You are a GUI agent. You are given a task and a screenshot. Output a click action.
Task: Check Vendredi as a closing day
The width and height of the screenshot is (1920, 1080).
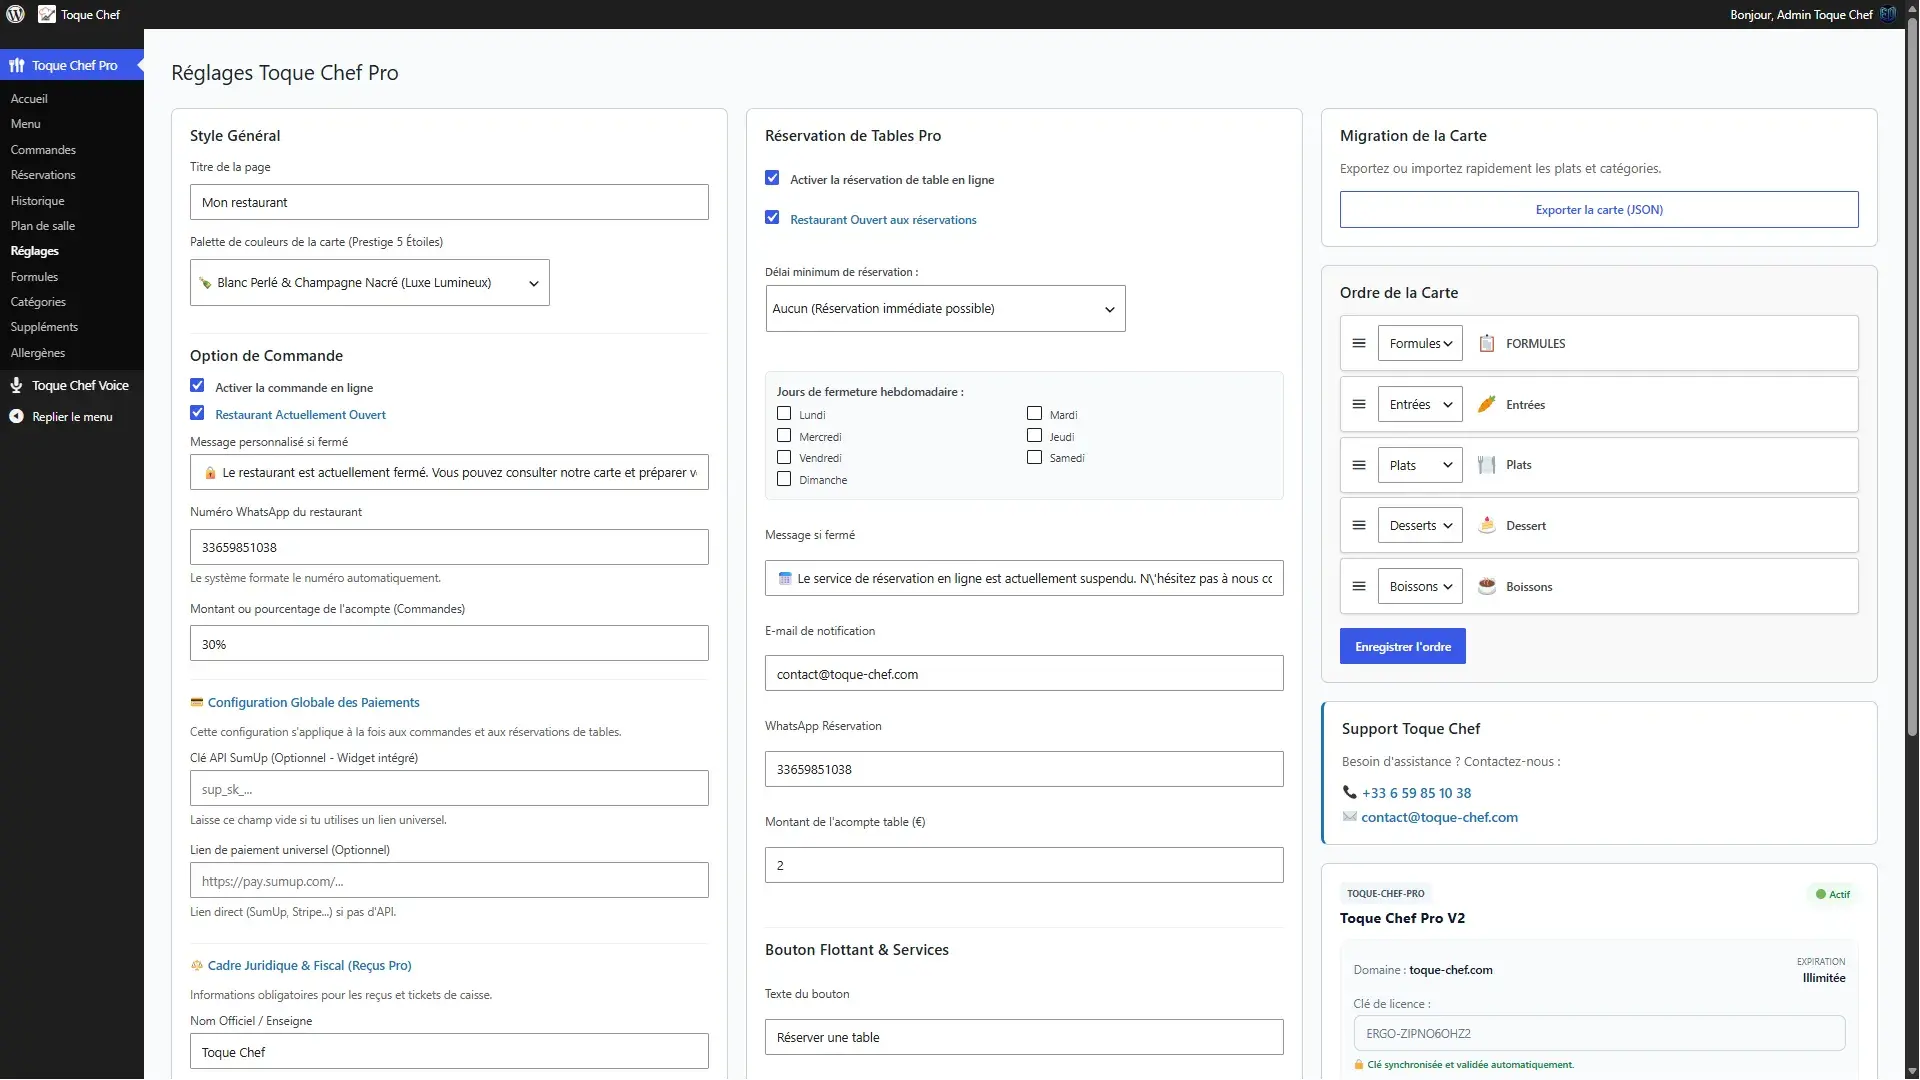coord(784,458)
